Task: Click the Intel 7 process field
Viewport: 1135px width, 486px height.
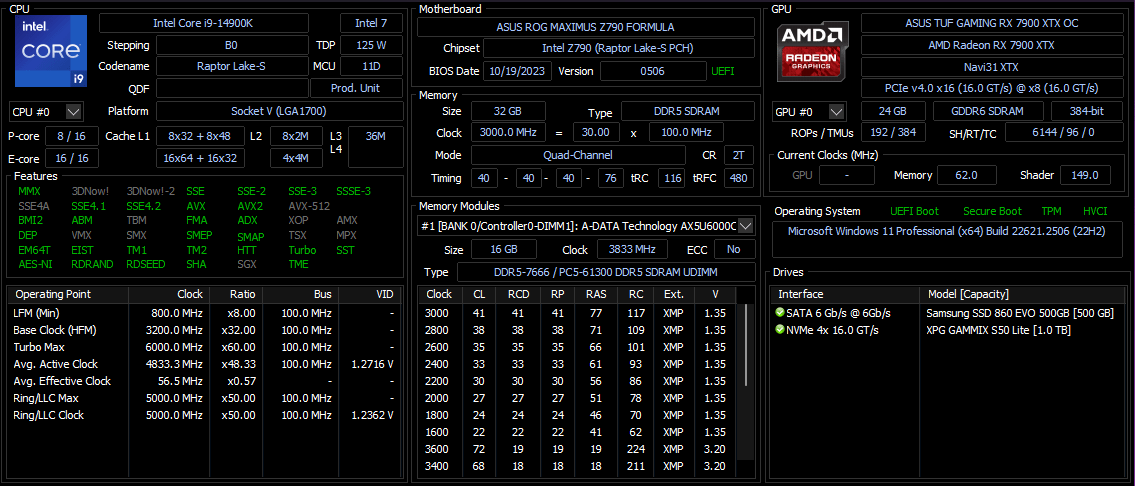Action: coord(371,23)
